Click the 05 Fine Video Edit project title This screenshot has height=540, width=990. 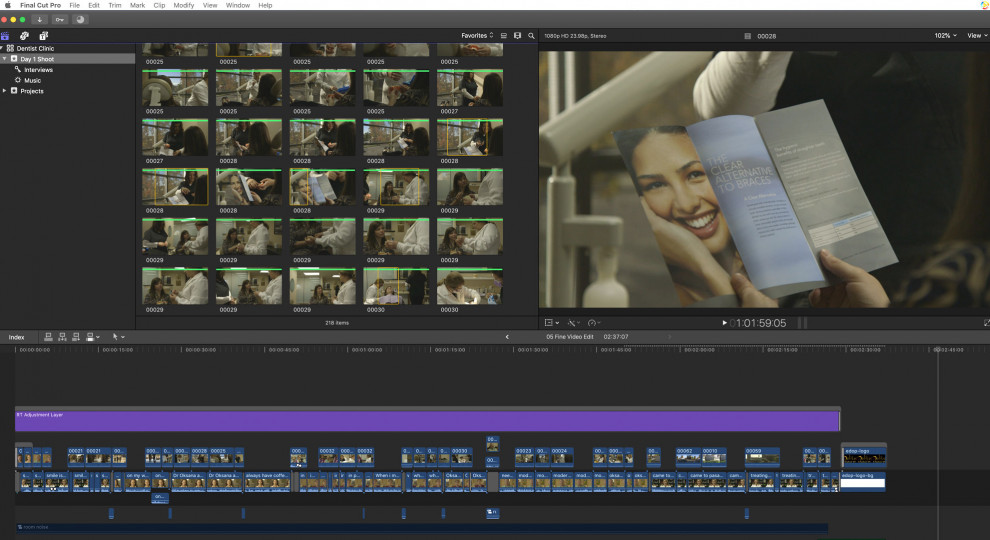pyautogui.click(x=570, y=337)
